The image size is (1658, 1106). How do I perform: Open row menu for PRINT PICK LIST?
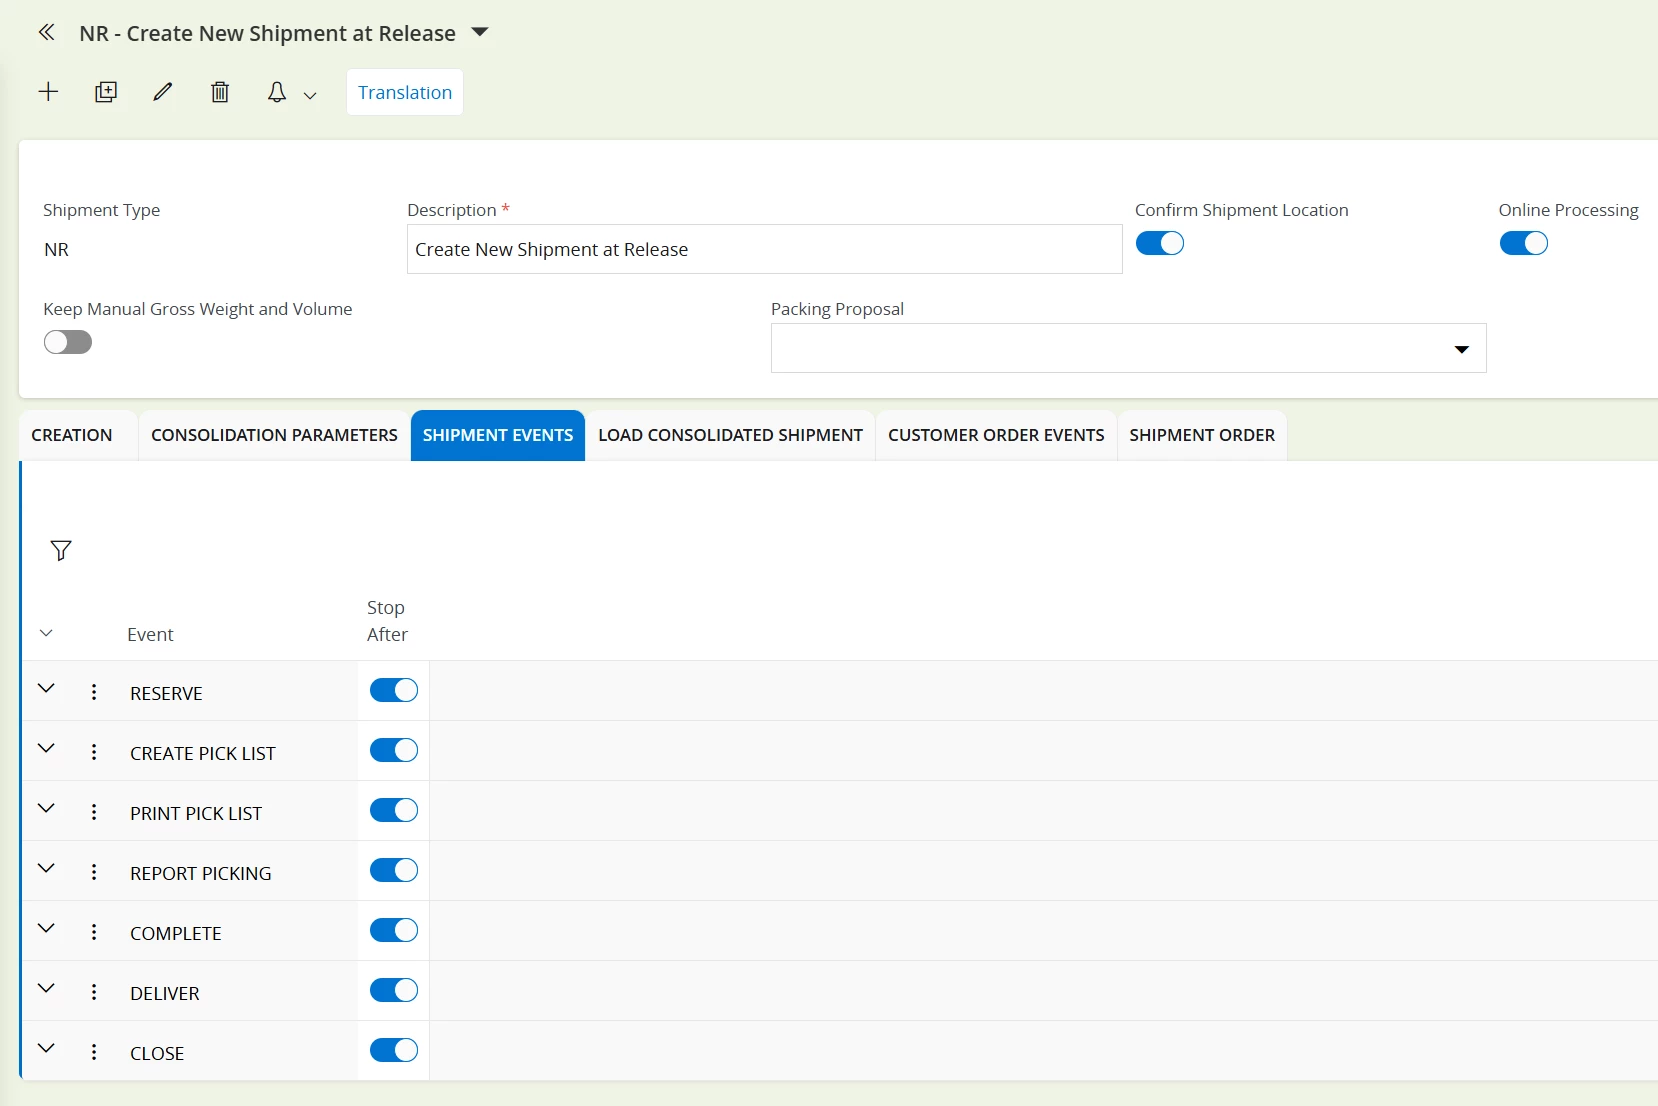[x=94, y=812]
